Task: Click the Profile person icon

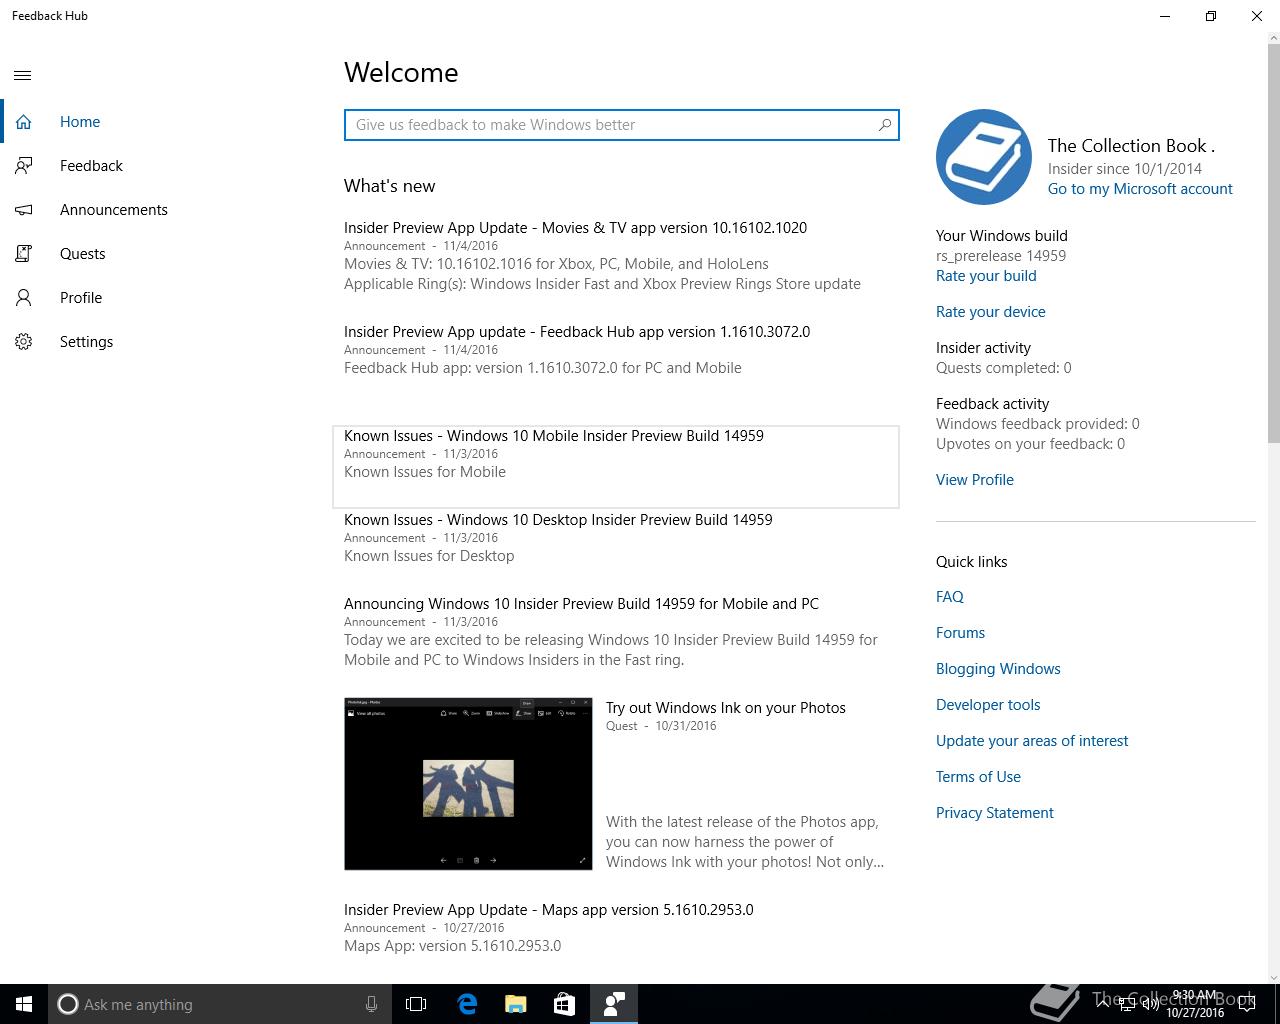Action: coord(23,298)
